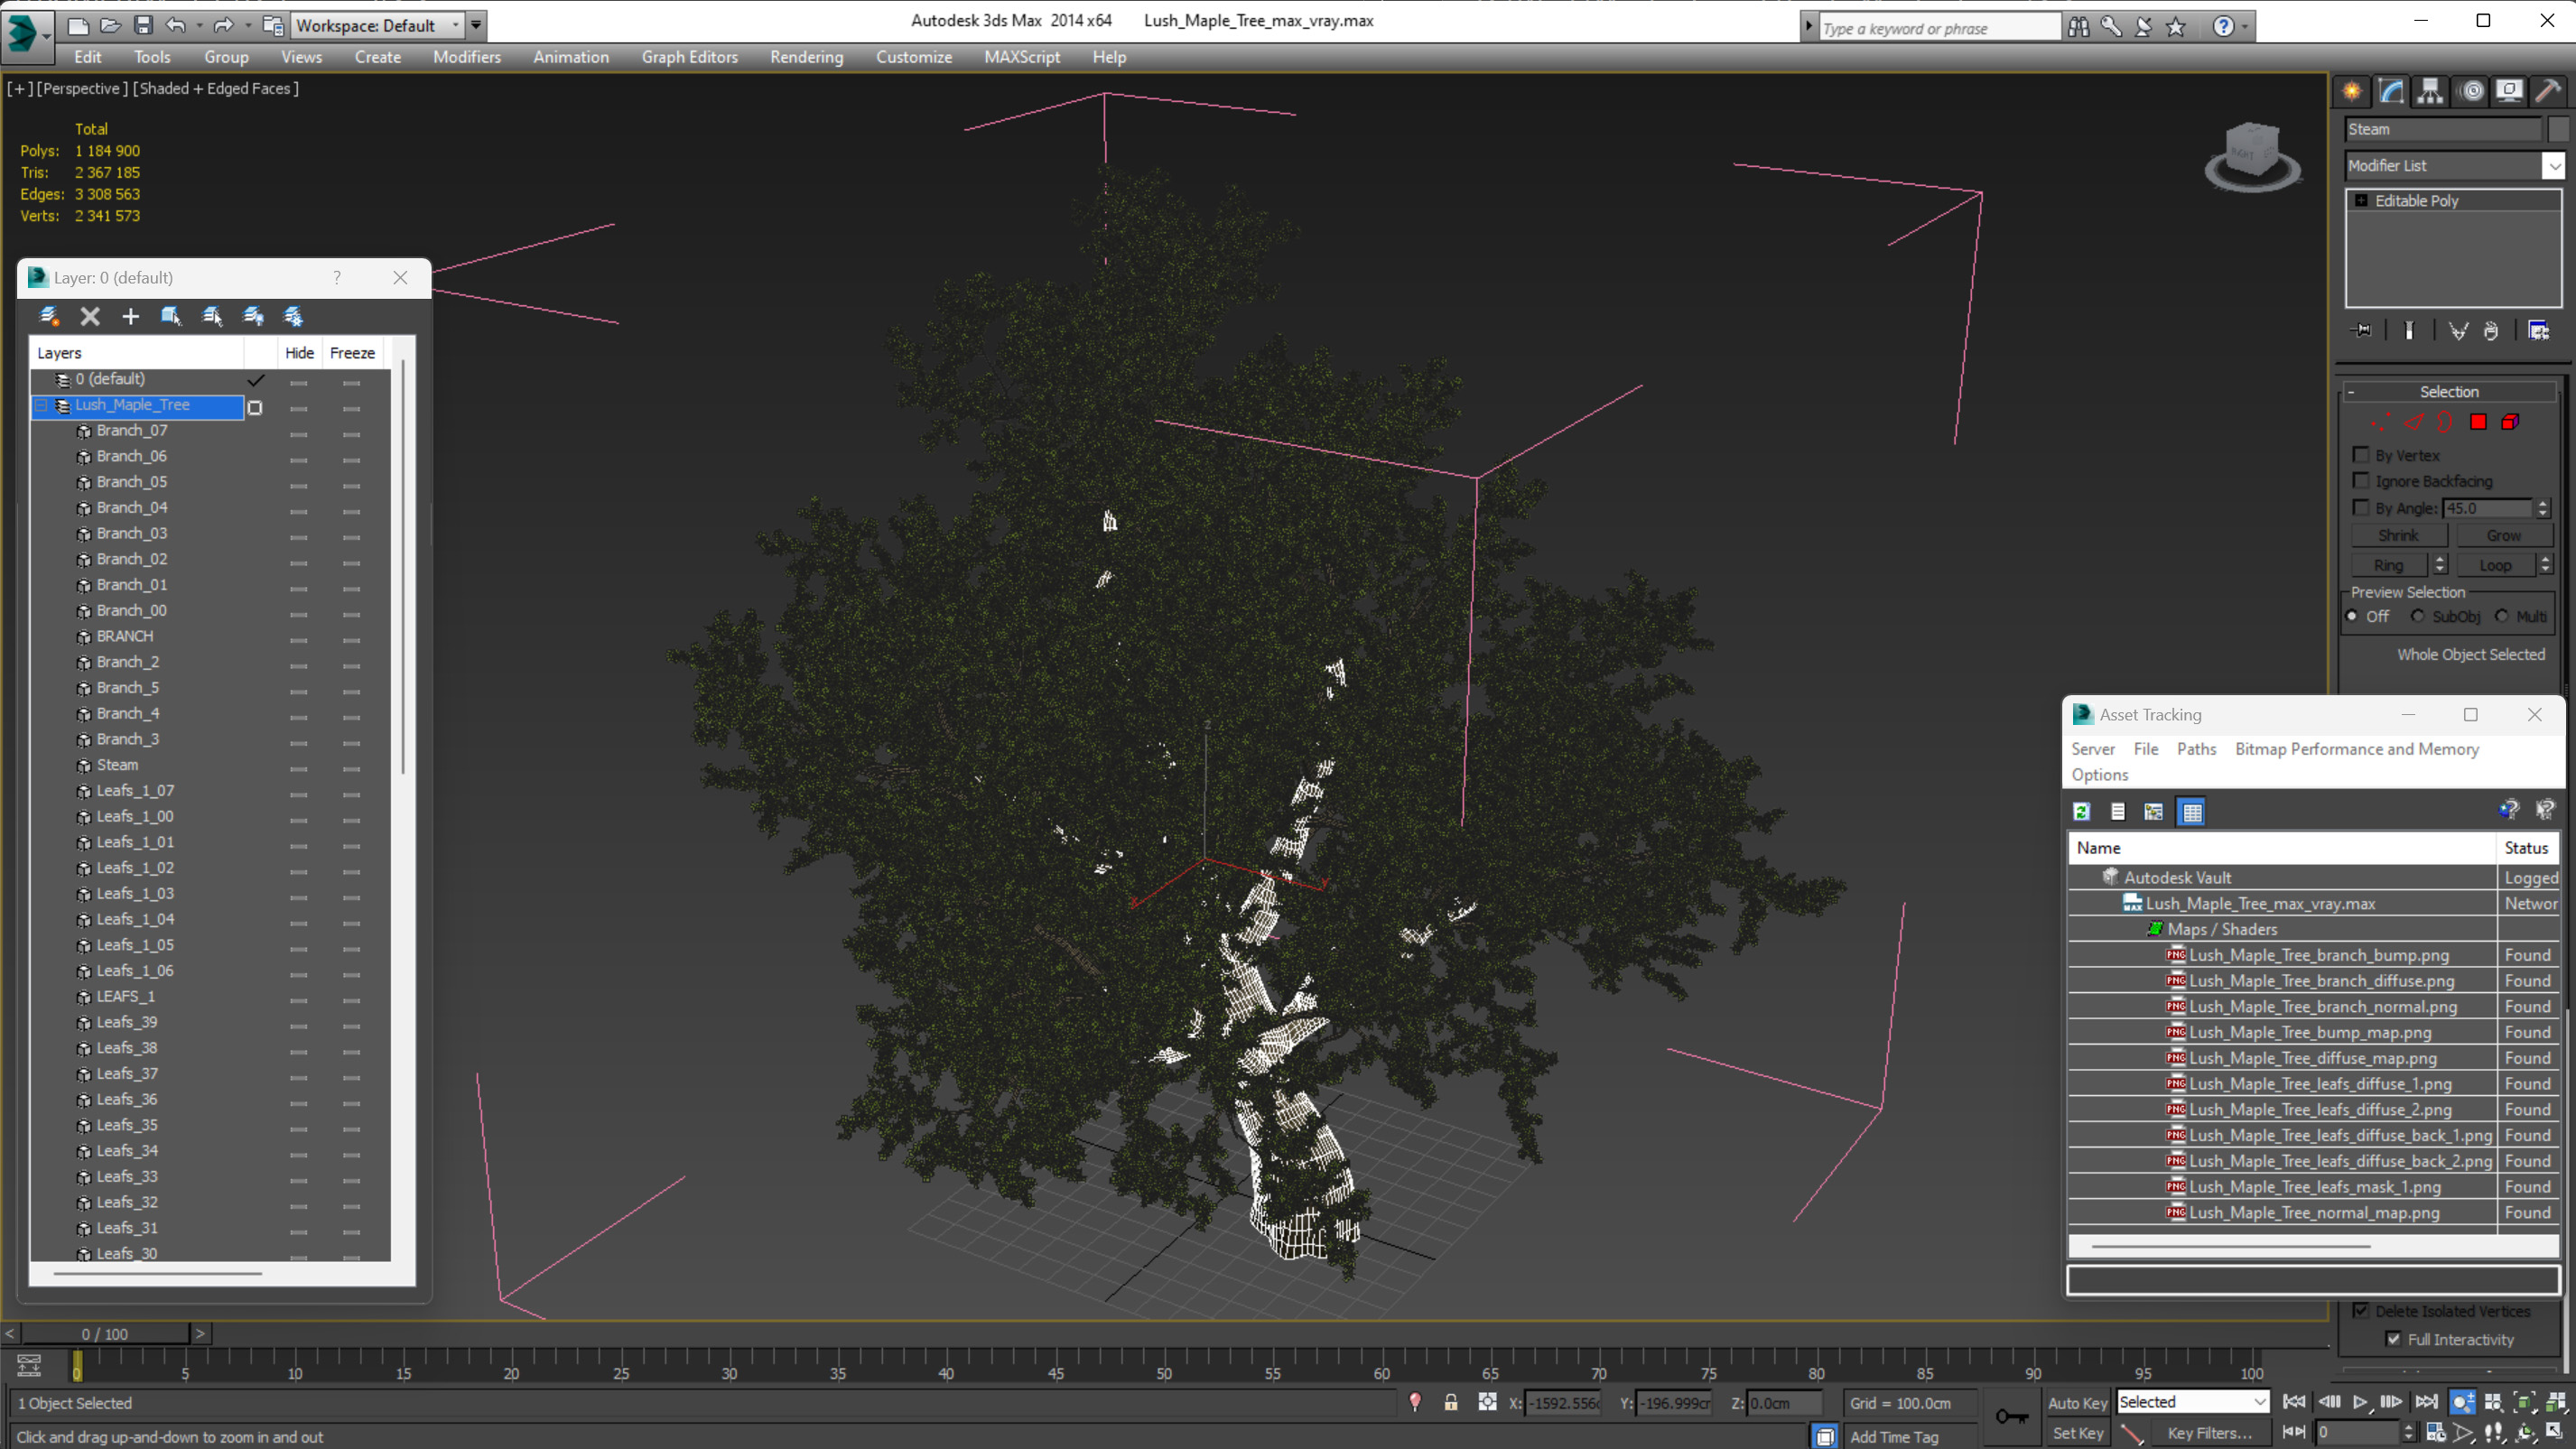This screenshot has height=1449, width=2576.
Task: Open the Display command panel tab
Action: [2509, 91]
